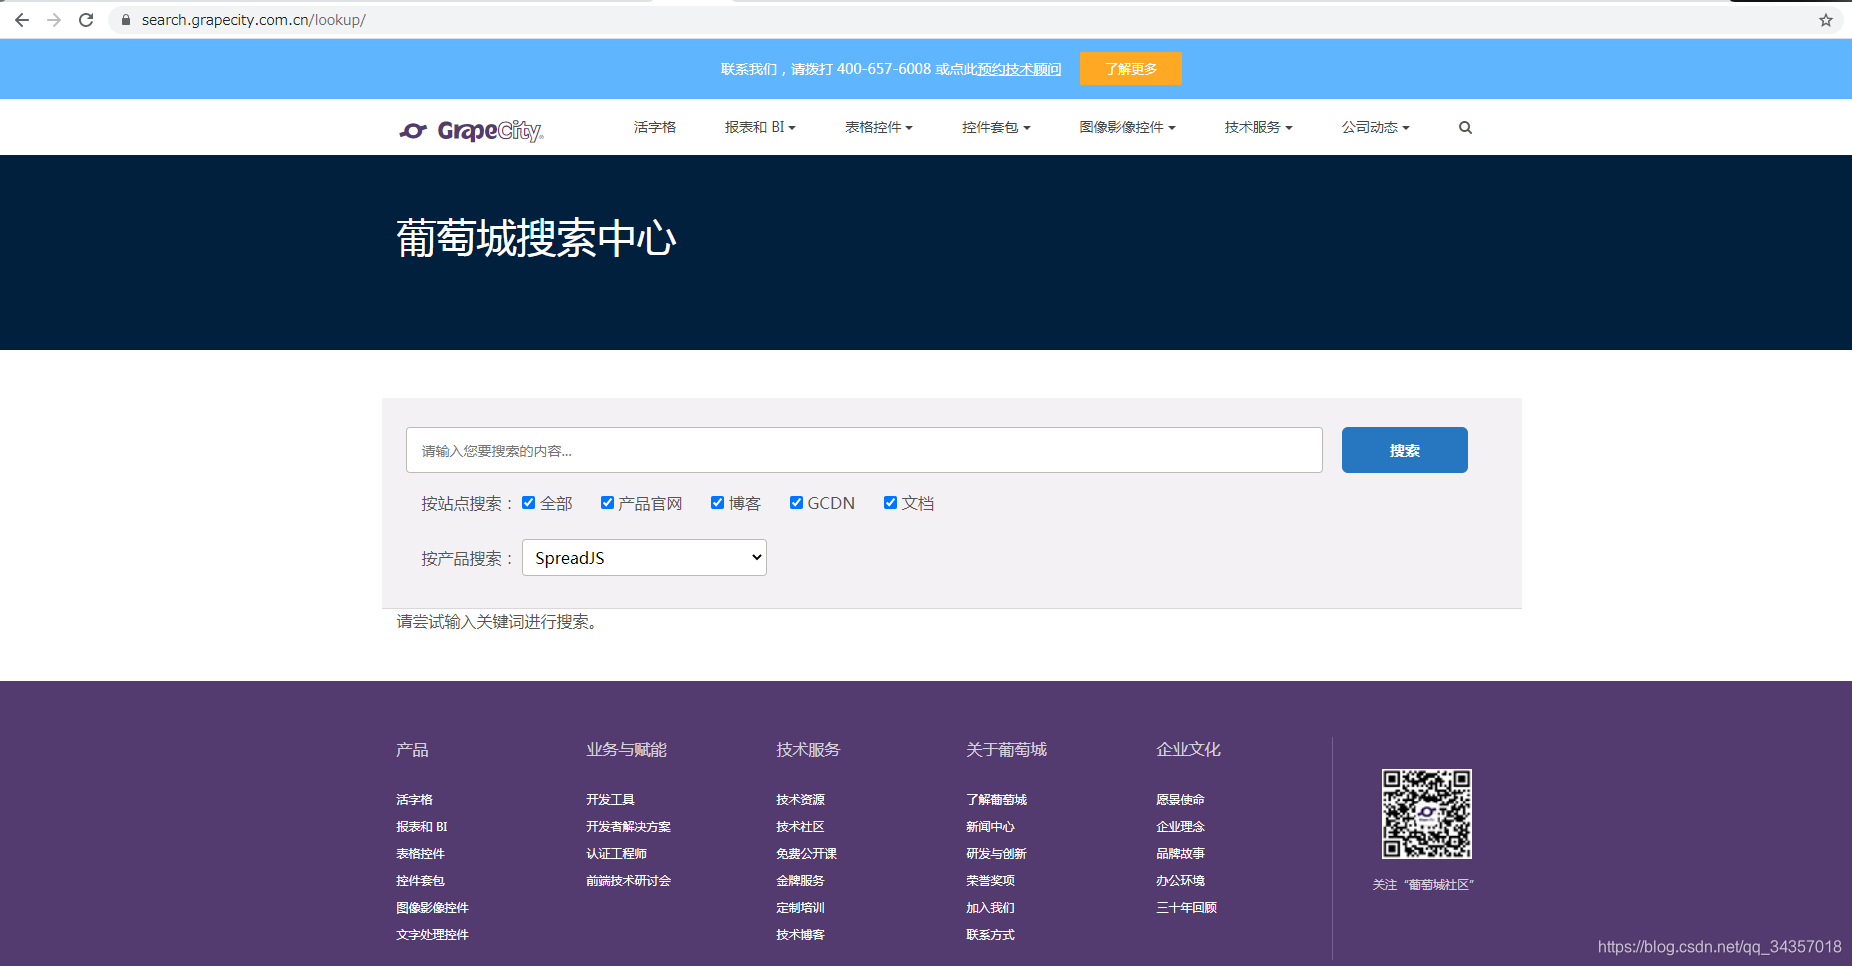The width and height of the screenshot is (1852, 966).
Task: Expand the 技术服务 dropdown
Action: [1257, 127]
